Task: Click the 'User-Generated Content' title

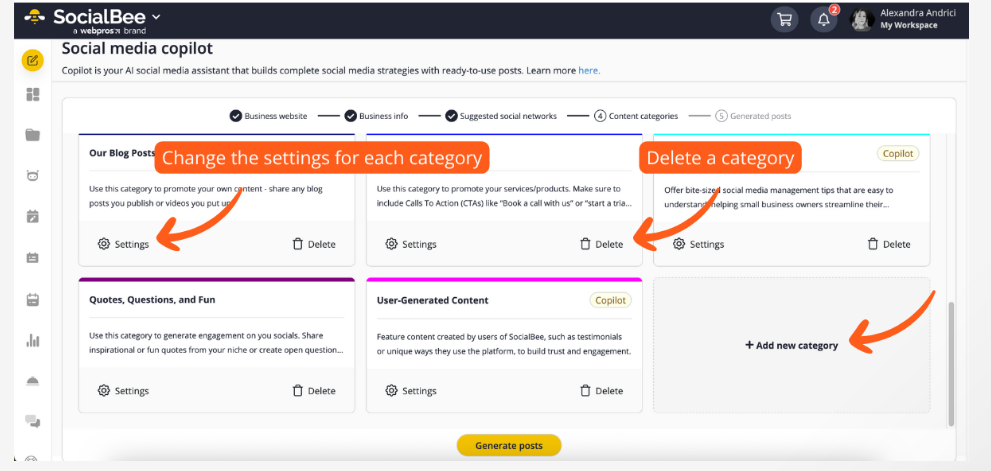Action: tap(432, 300)
